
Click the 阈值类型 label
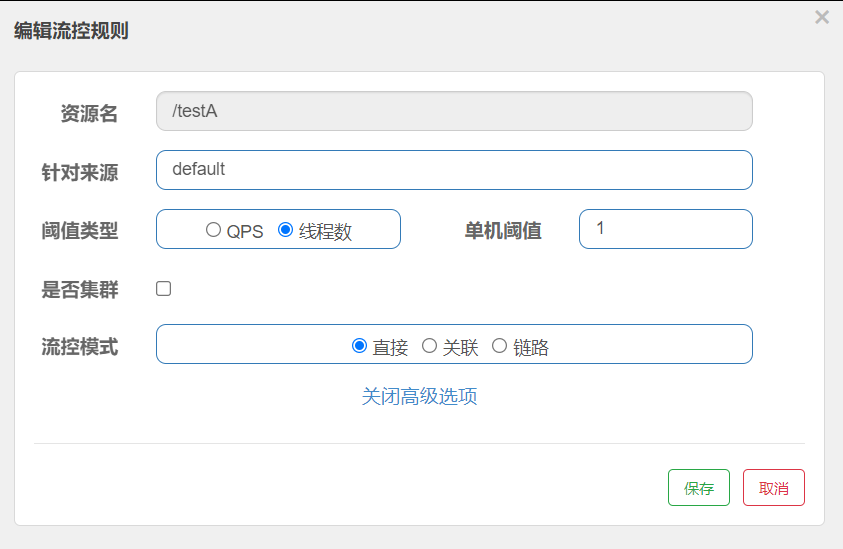80,231
